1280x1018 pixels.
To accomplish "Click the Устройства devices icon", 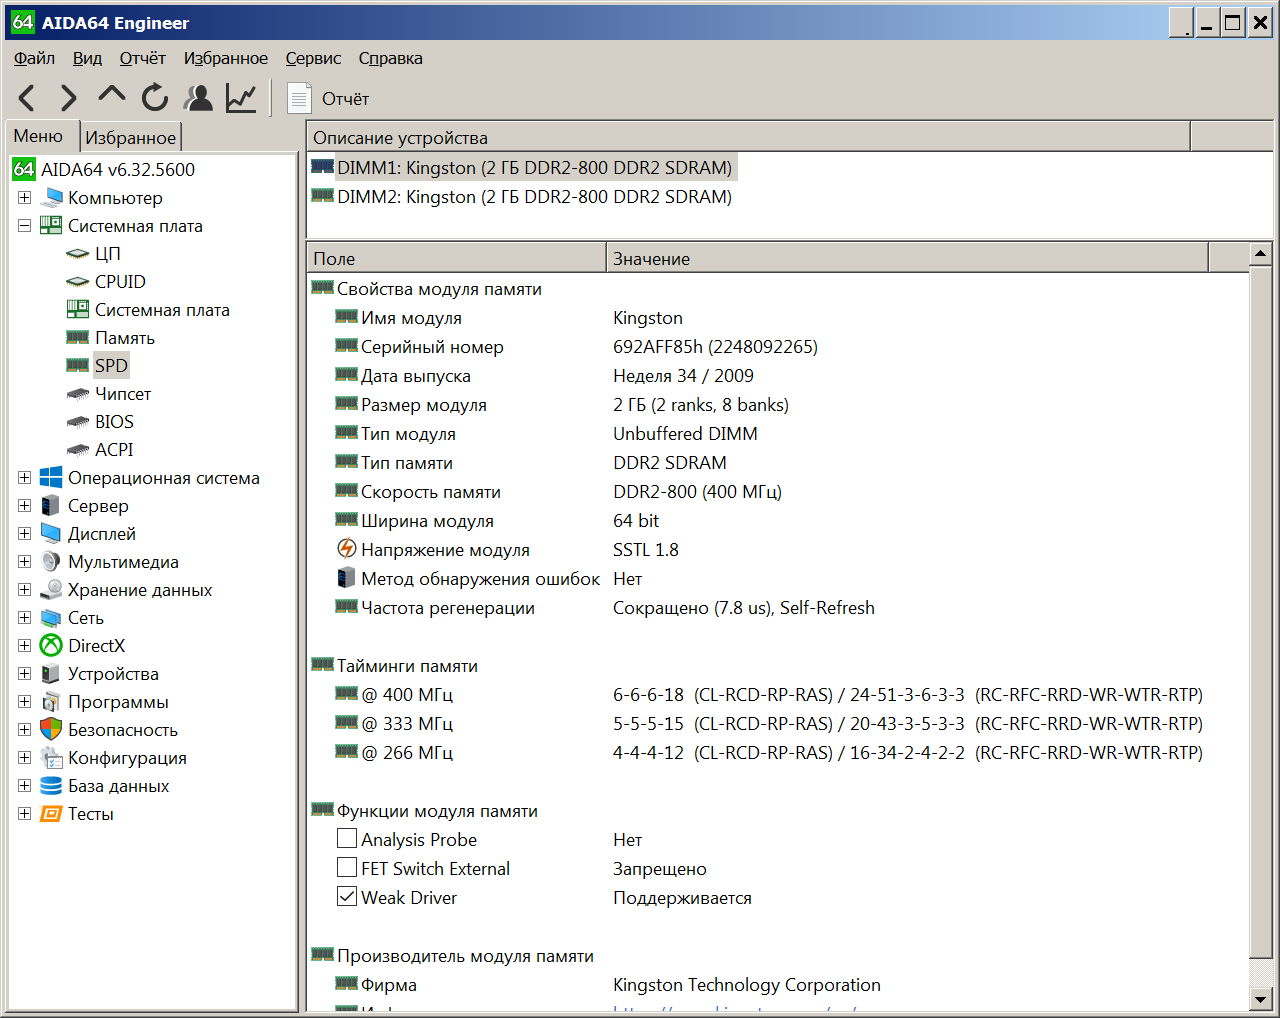I will [x=51, y=674].
